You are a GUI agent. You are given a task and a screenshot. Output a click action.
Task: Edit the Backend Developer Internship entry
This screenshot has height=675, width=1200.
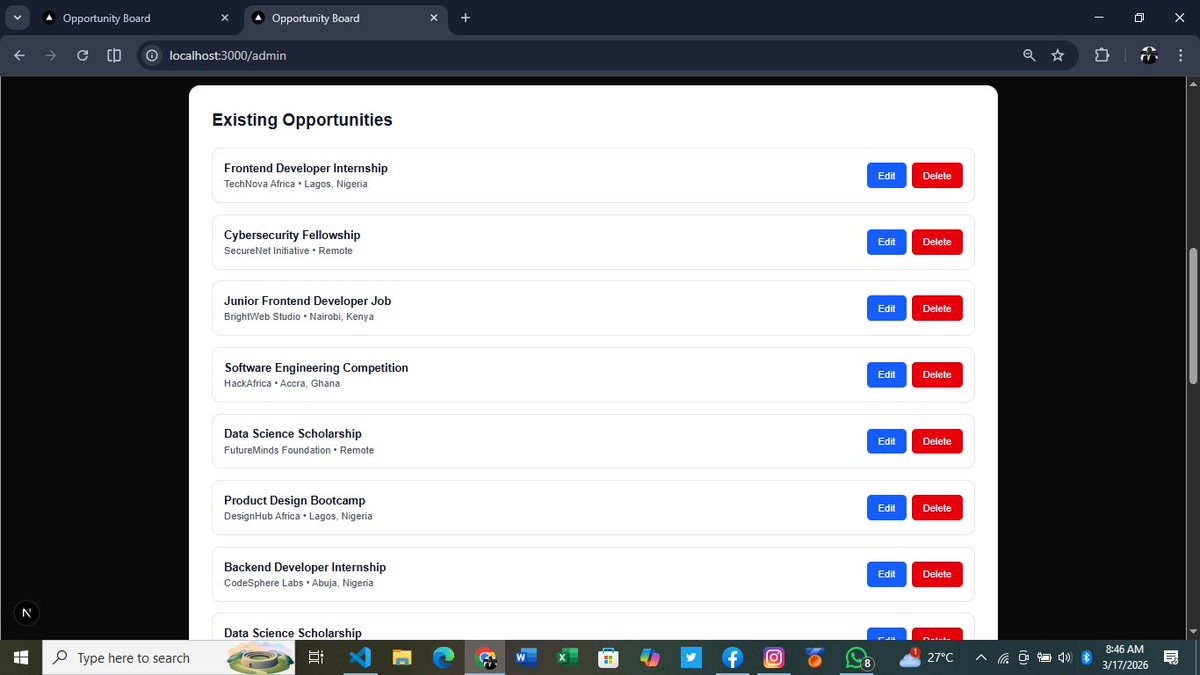(886, 574)
